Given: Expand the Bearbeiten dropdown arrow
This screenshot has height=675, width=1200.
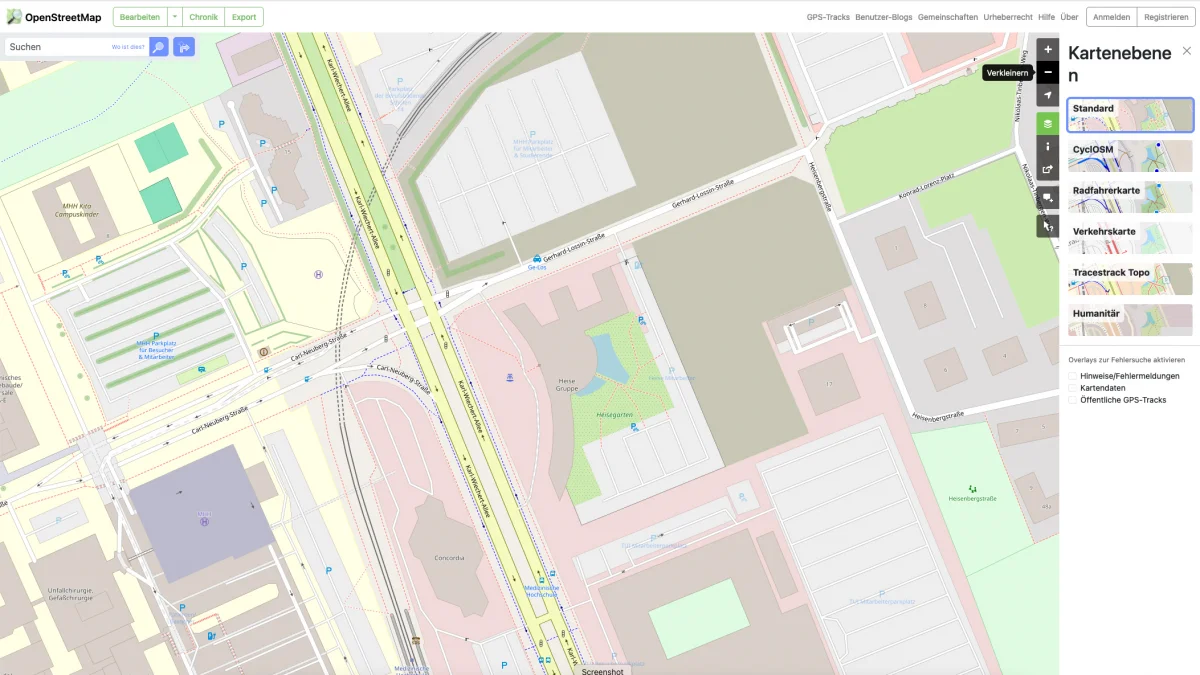Looking at the screenshot, I should (174, 17).
